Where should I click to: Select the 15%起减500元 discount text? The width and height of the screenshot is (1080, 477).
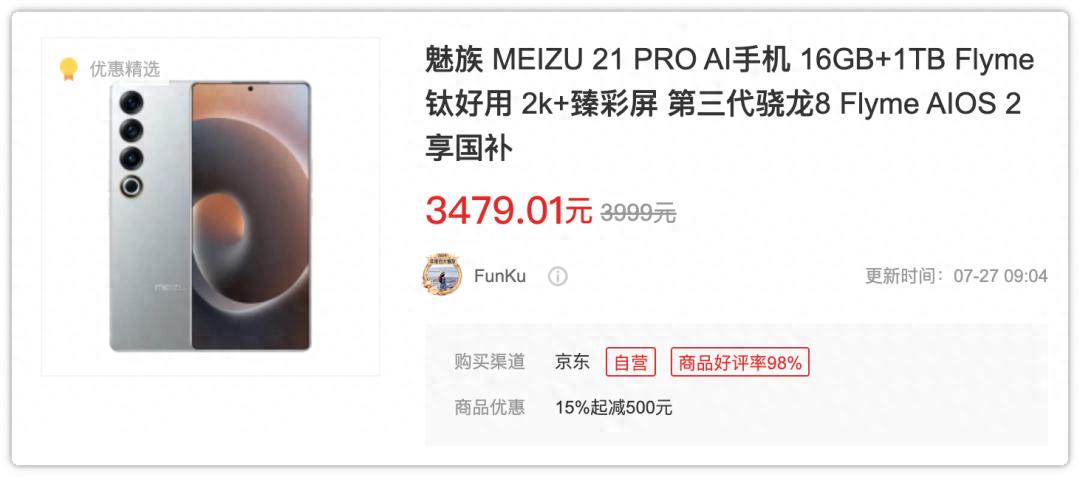614,407
